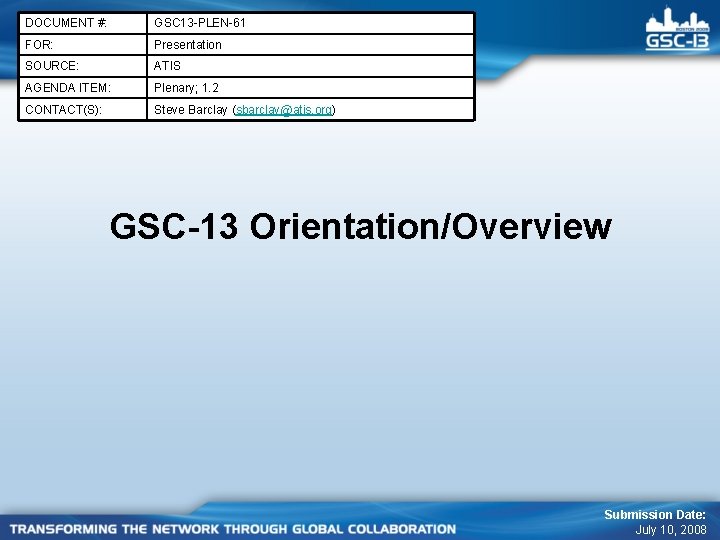This screenshot has width=720, height=540.
Task: Open the sbarclay@atis.org email link
Action: (284, 110)
